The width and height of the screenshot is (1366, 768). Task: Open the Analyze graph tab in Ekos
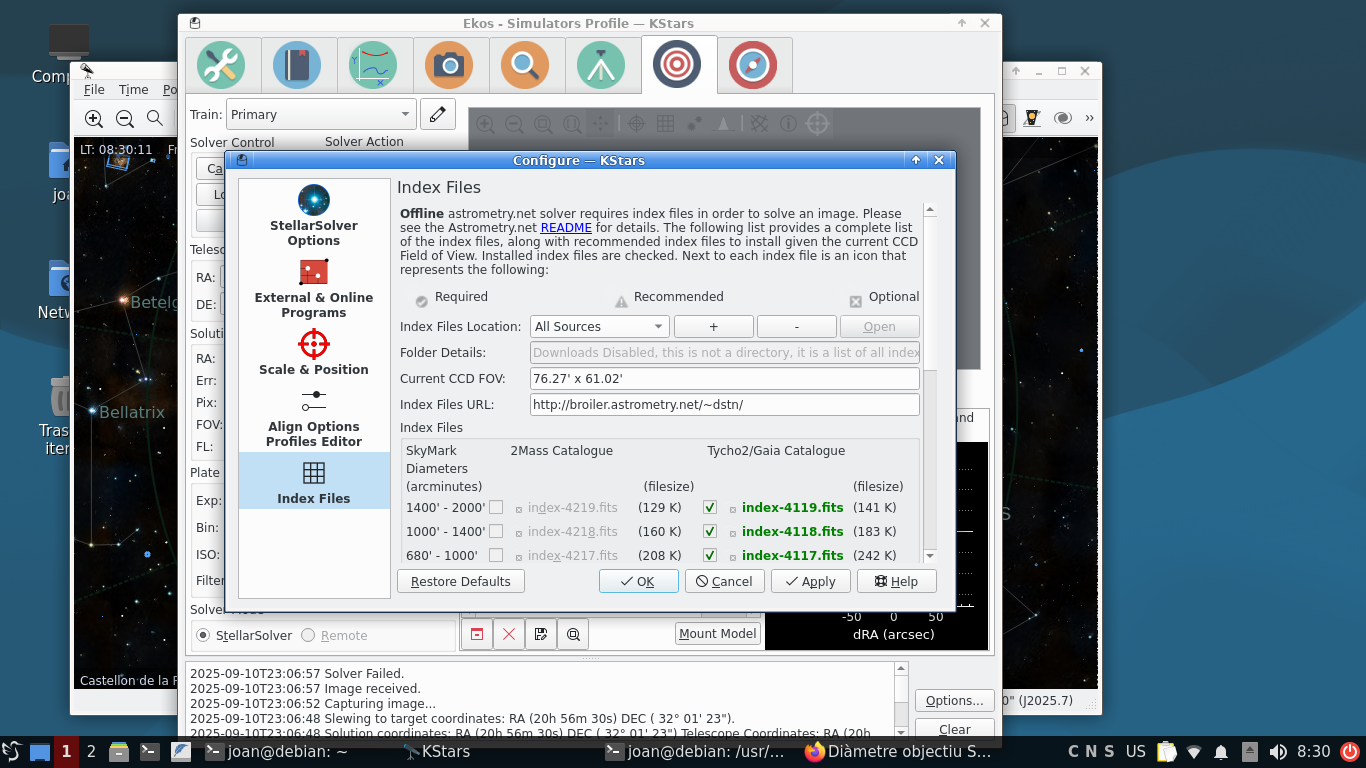[373, 65]
